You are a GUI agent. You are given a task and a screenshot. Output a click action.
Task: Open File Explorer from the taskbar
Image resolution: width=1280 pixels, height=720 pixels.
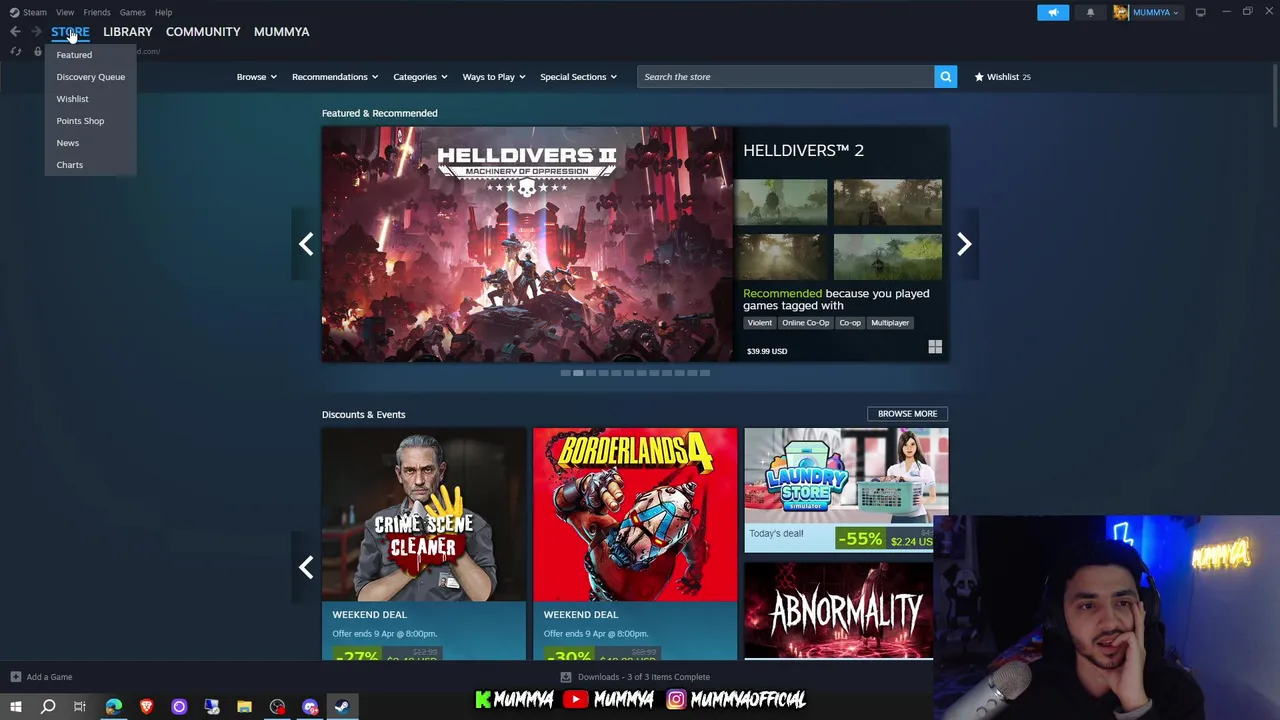244,707
